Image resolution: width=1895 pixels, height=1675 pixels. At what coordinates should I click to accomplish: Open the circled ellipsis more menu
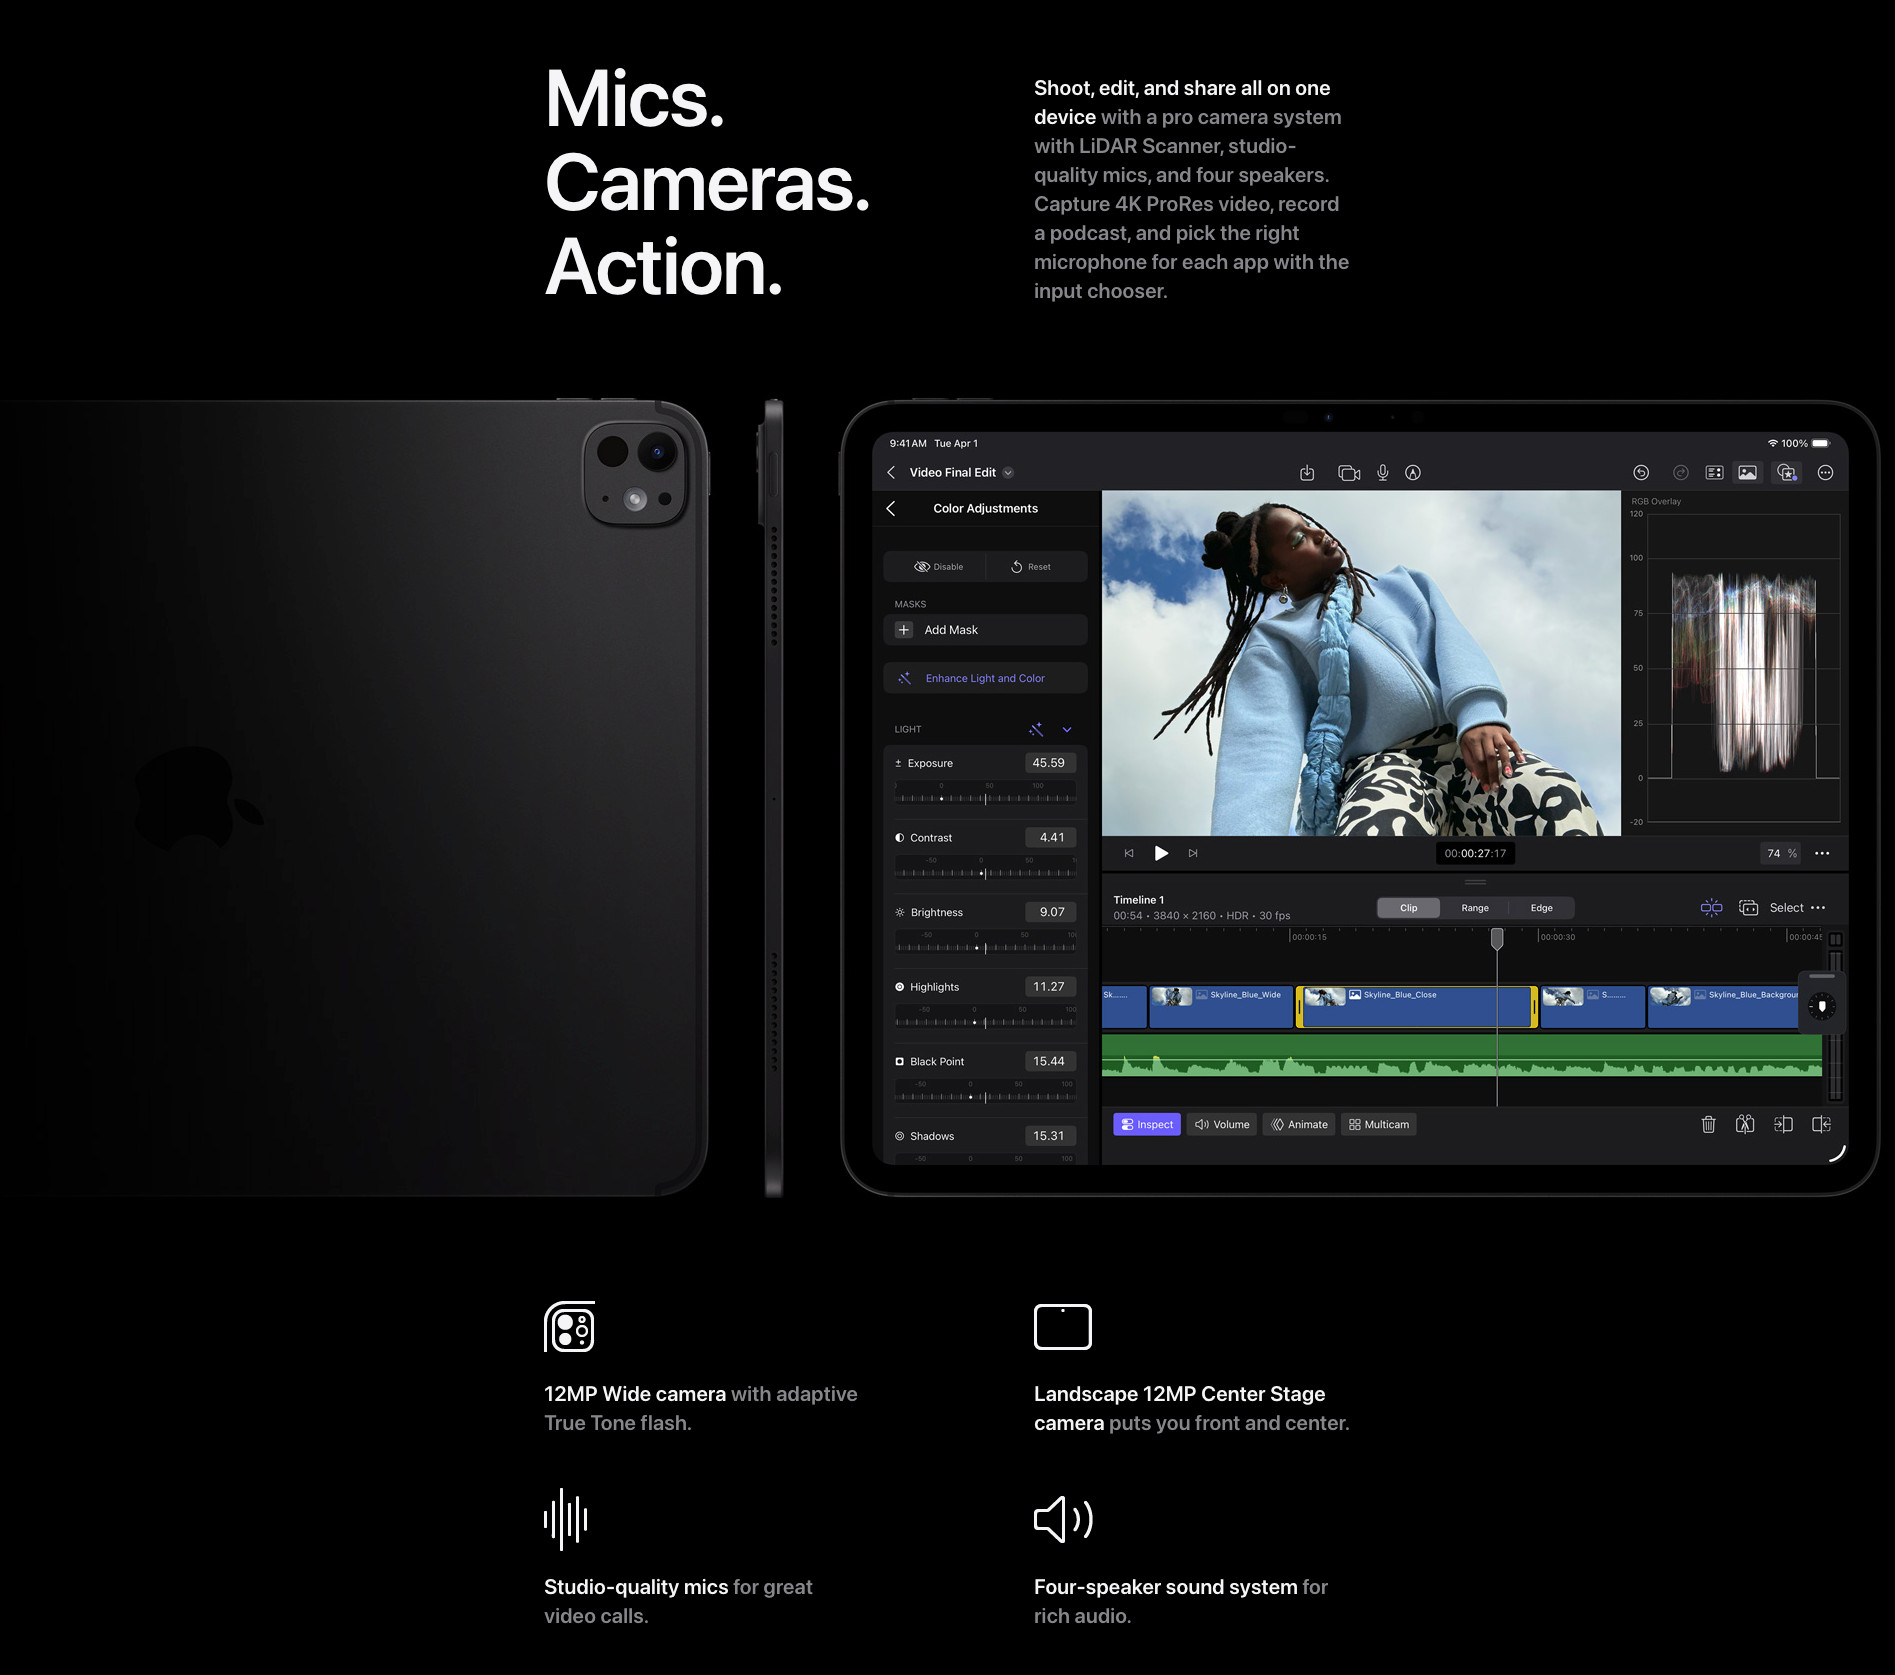point(1825,473)
